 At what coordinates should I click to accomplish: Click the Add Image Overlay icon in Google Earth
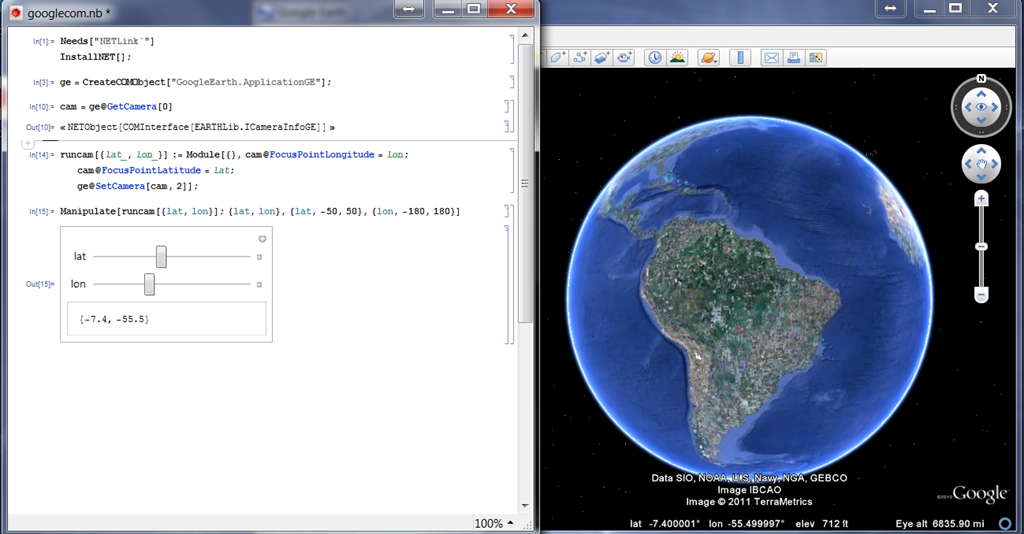coord(601,57)
